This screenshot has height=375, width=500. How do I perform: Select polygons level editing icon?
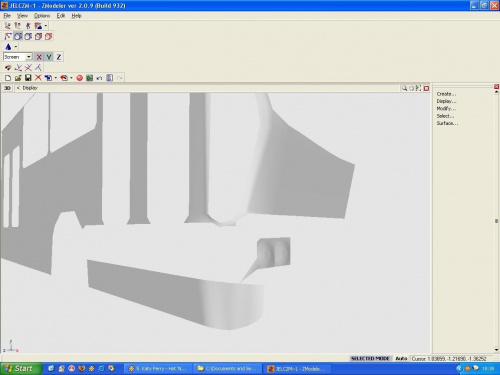pyautogui.click(x=28, y=26)
